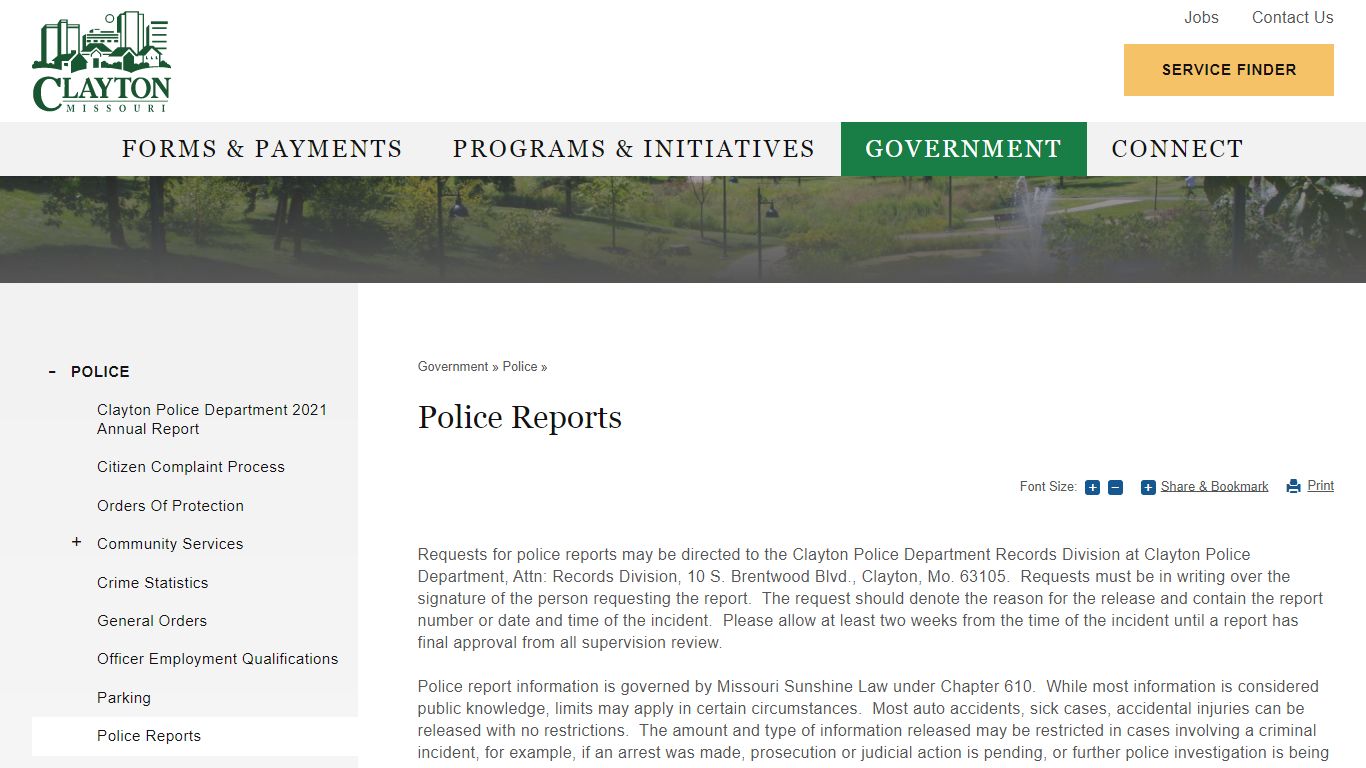Open the Connect menu
The width and height of the screenshot is (1366, 768).
pyautogui.click(x=1177, y=149)
